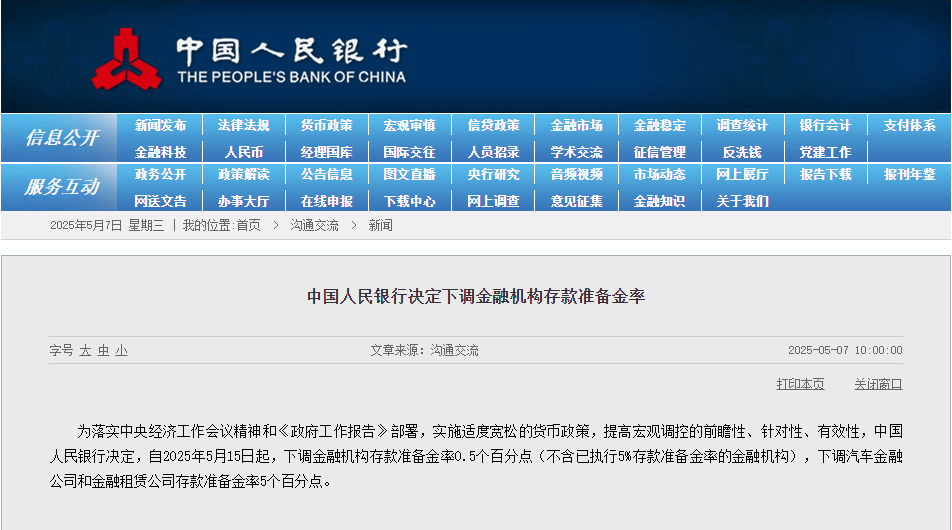The width and height of the screenshot is (952, 530).
Task: Open the 人民币 section
Action: [243, 152]
